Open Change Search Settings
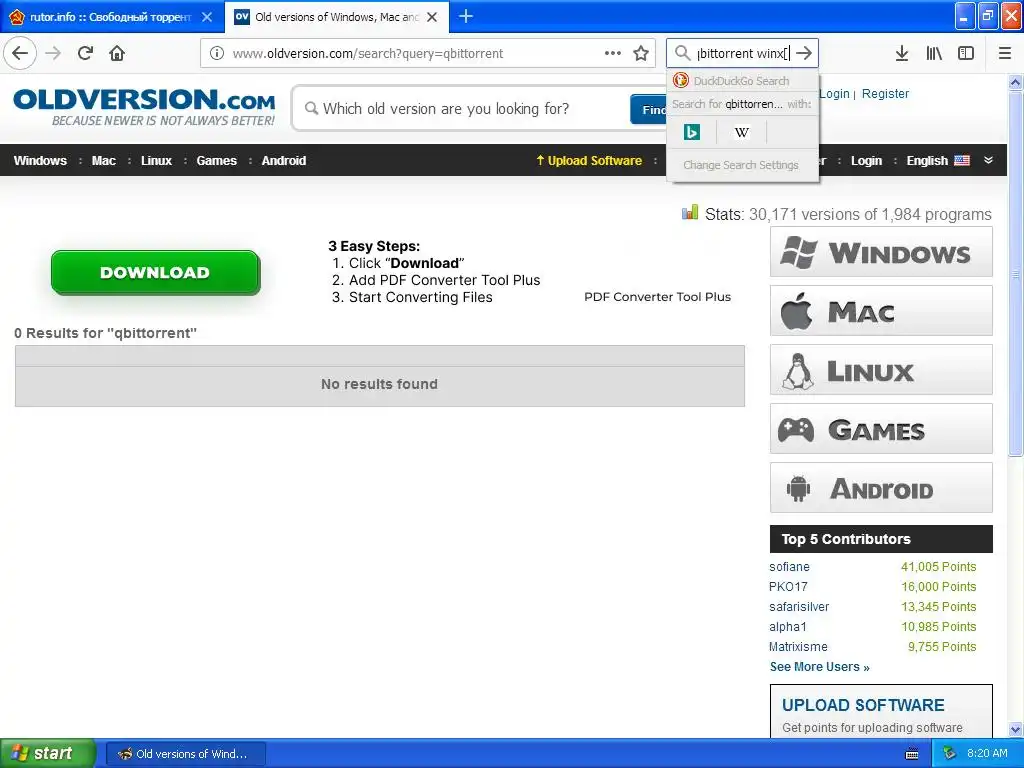 (741, 165)
